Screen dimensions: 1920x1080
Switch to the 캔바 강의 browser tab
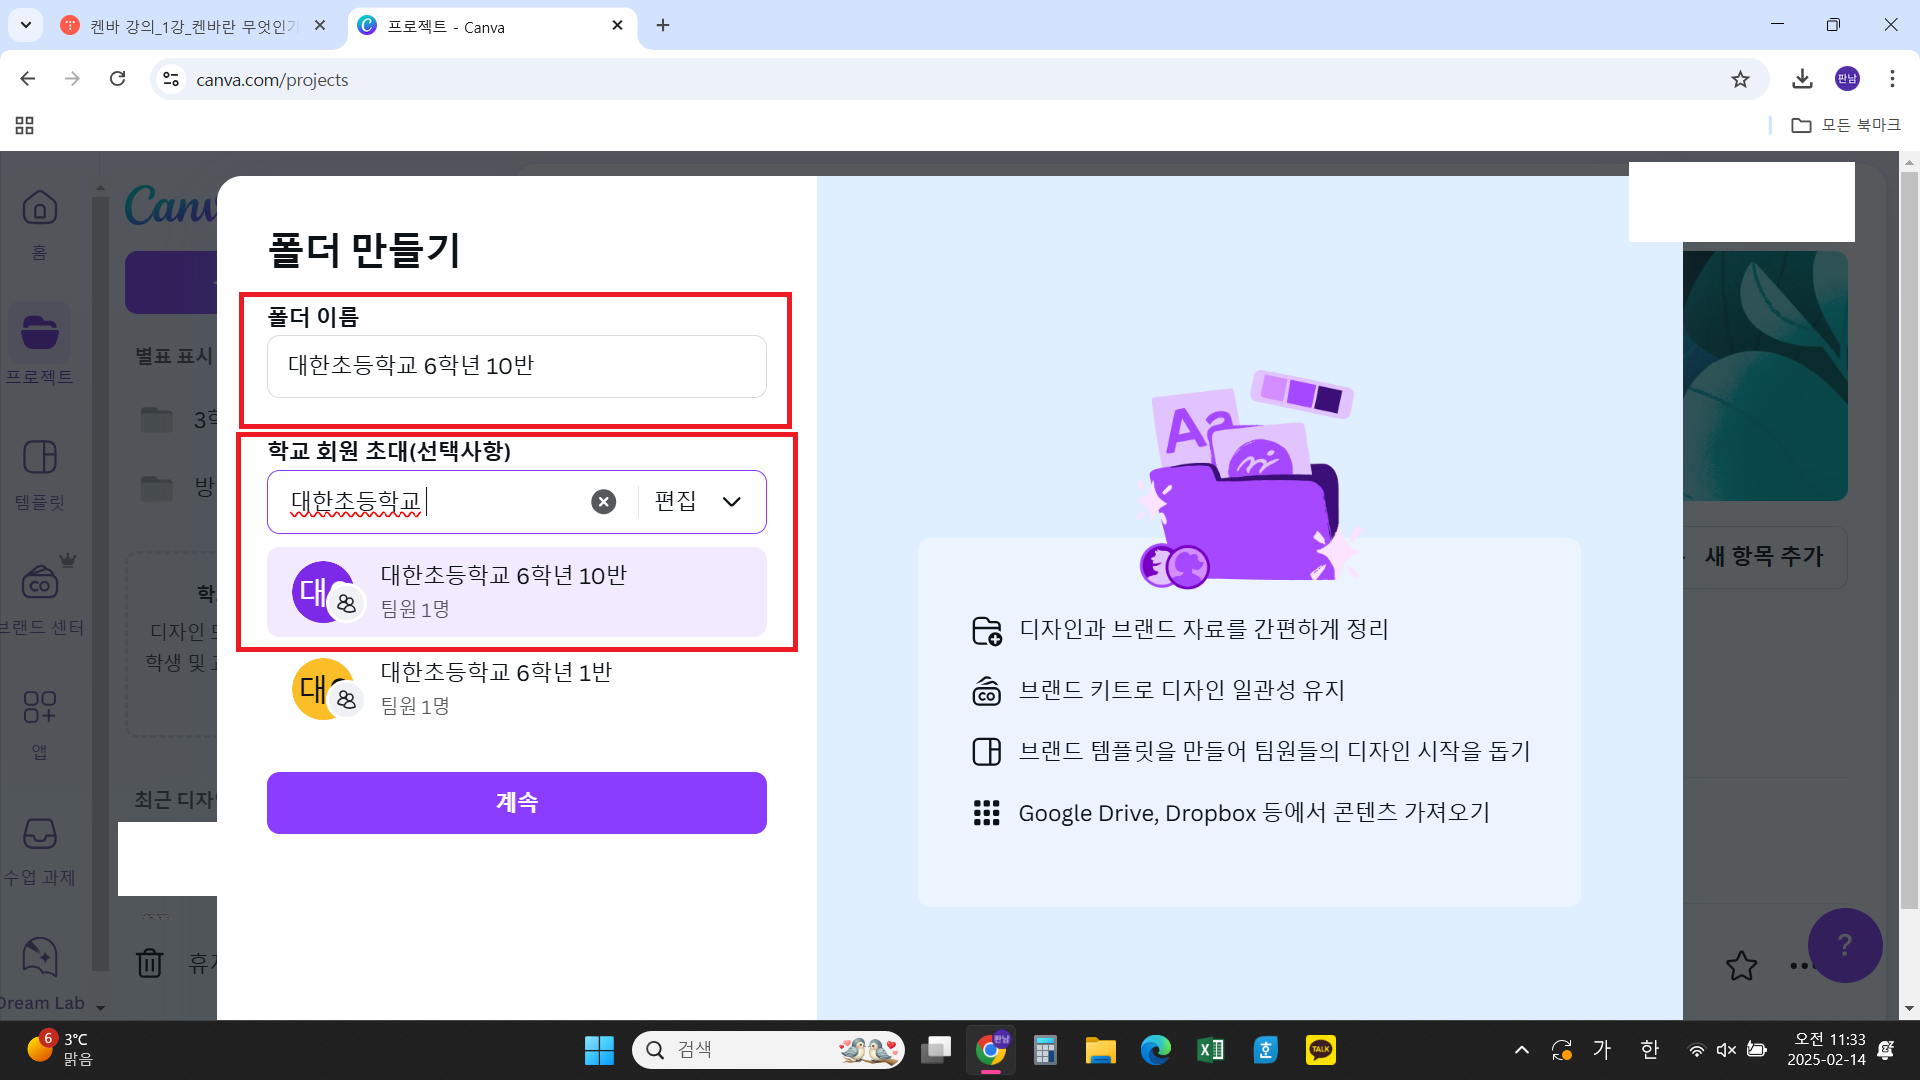(x=193, y=26)
